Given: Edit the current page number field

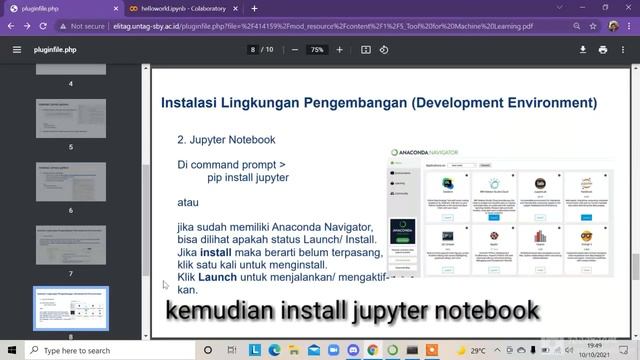Looking at the screenshot, I should pyautogui.click(x=253, y=50).
